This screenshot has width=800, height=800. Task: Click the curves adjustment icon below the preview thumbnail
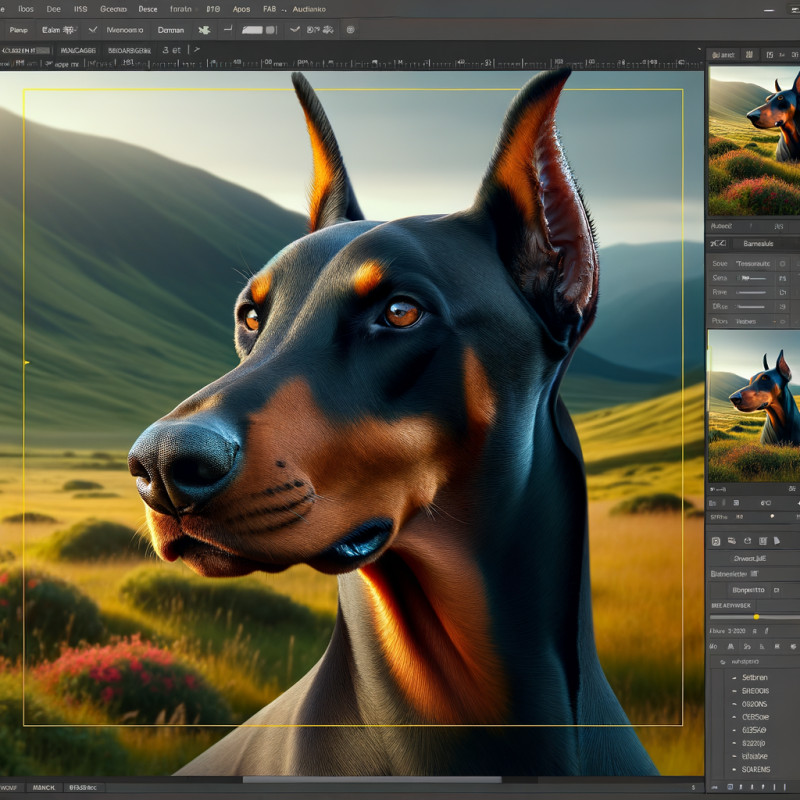[x=717, y=243]
